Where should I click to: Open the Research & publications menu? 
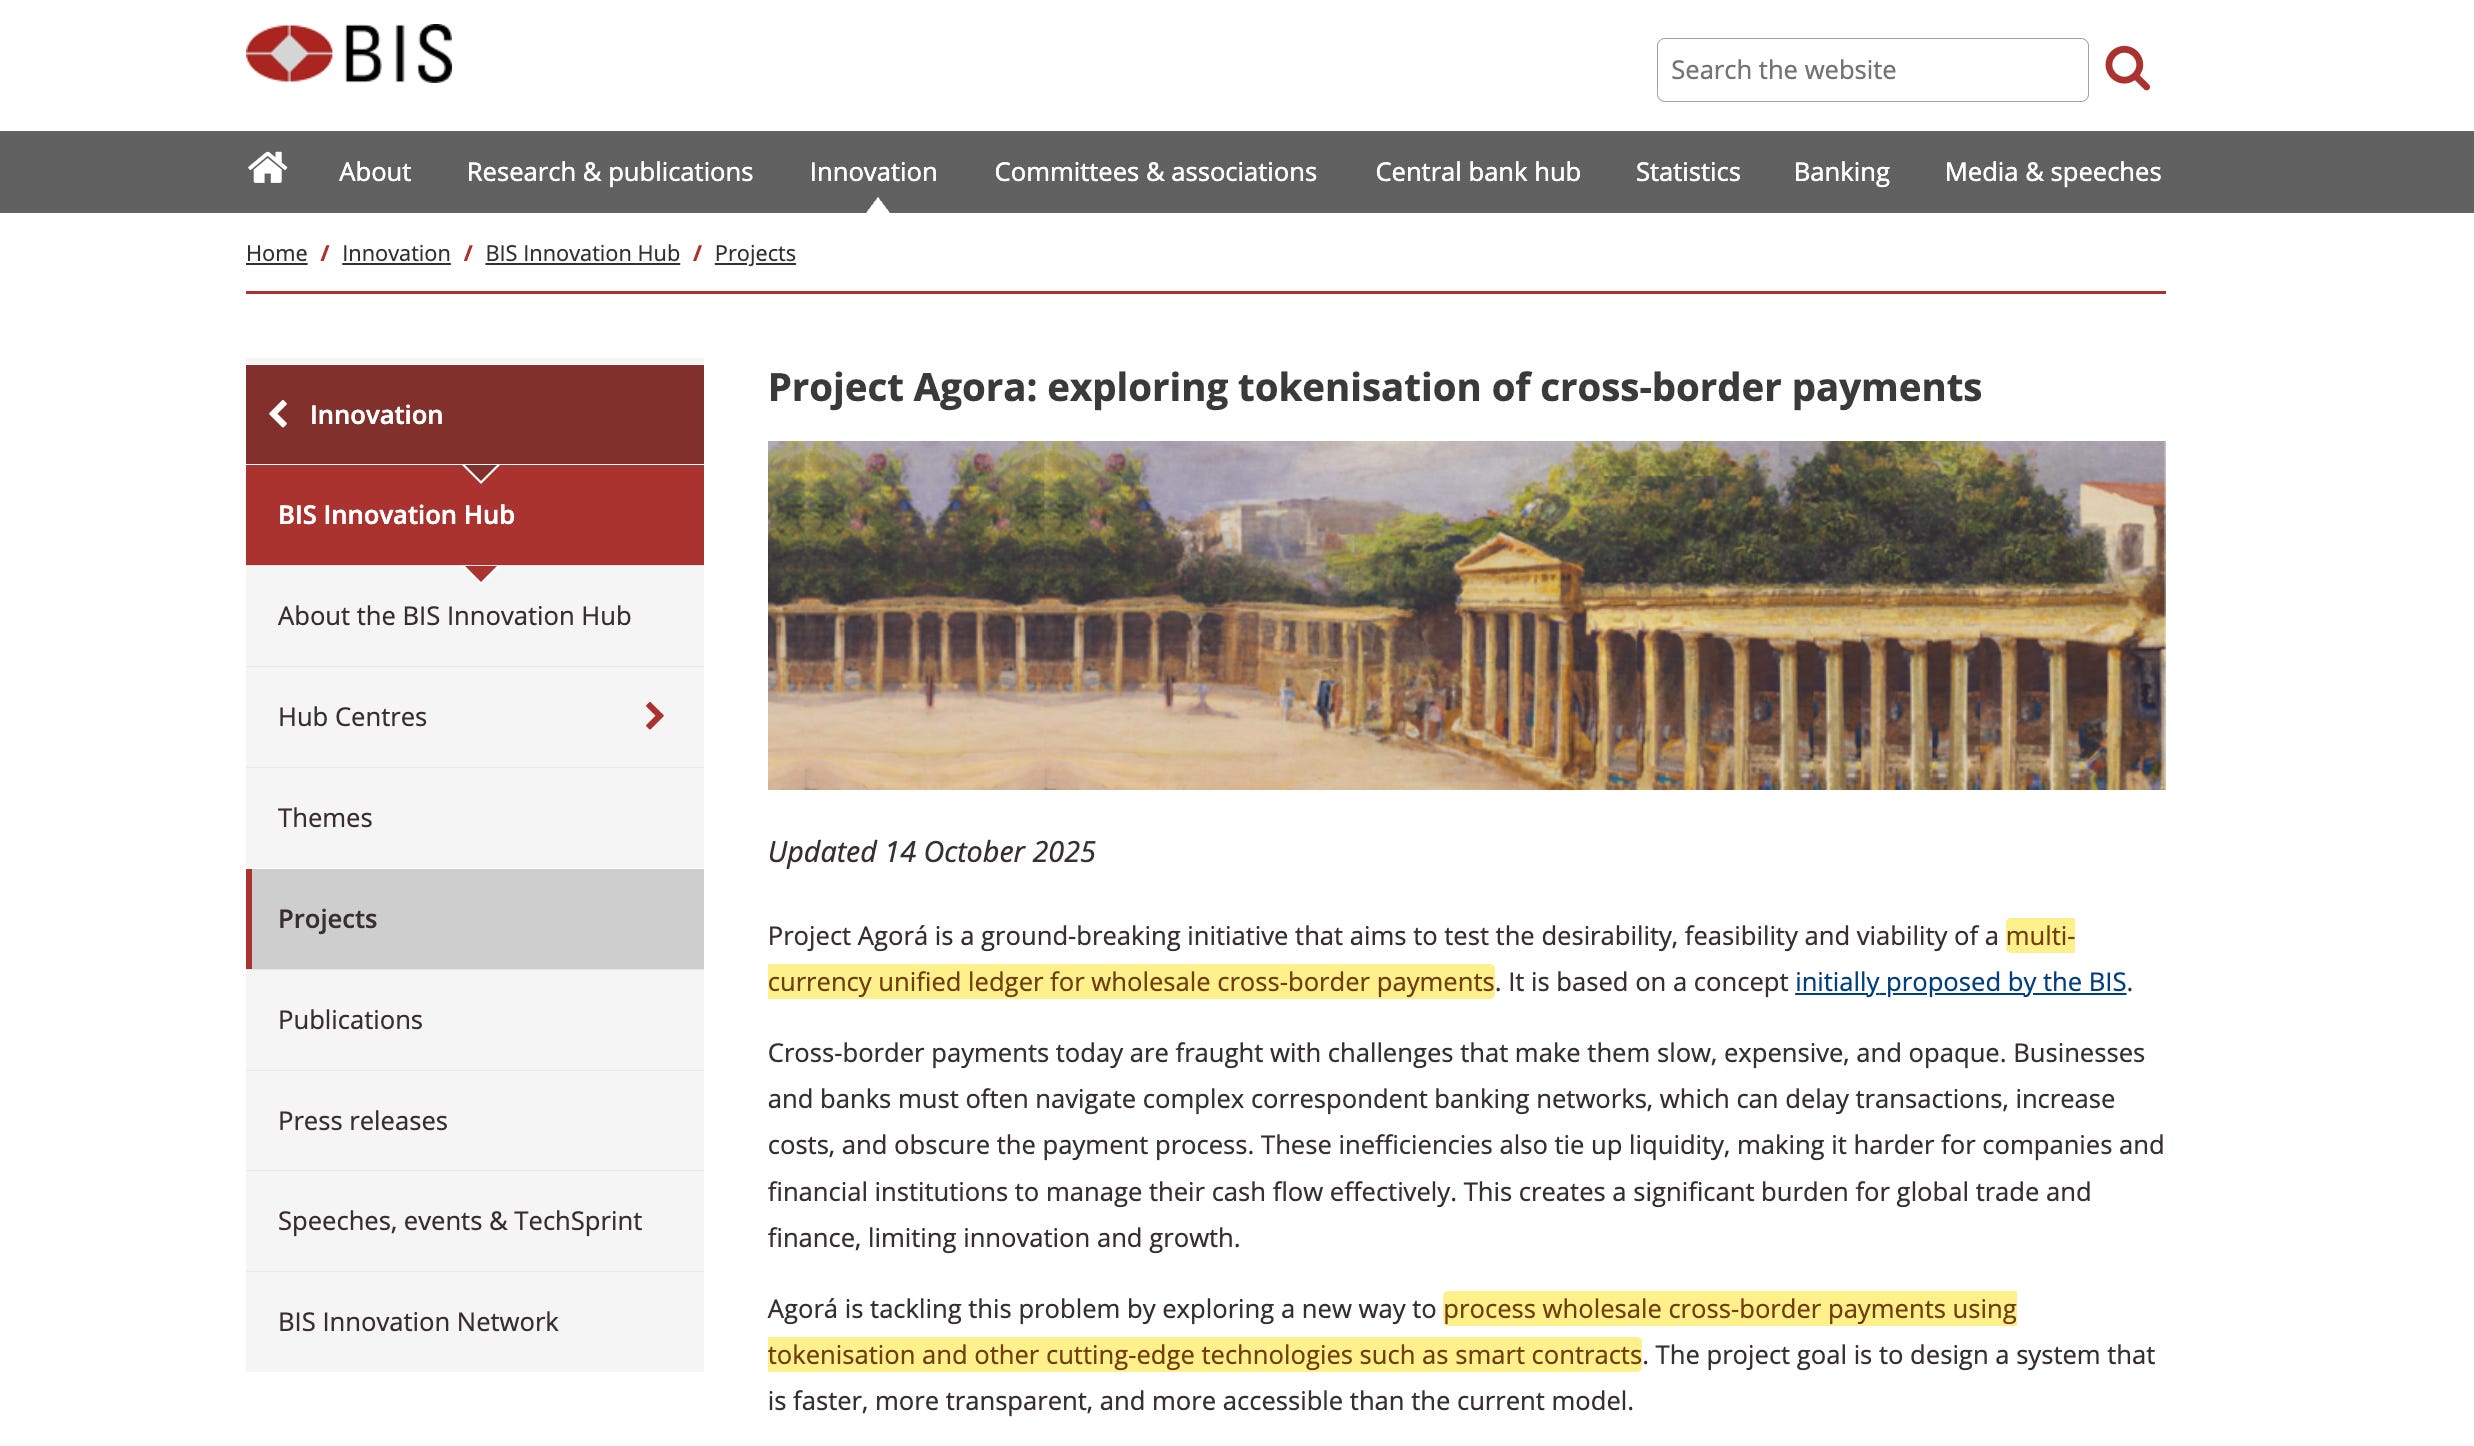pos(609,172)
